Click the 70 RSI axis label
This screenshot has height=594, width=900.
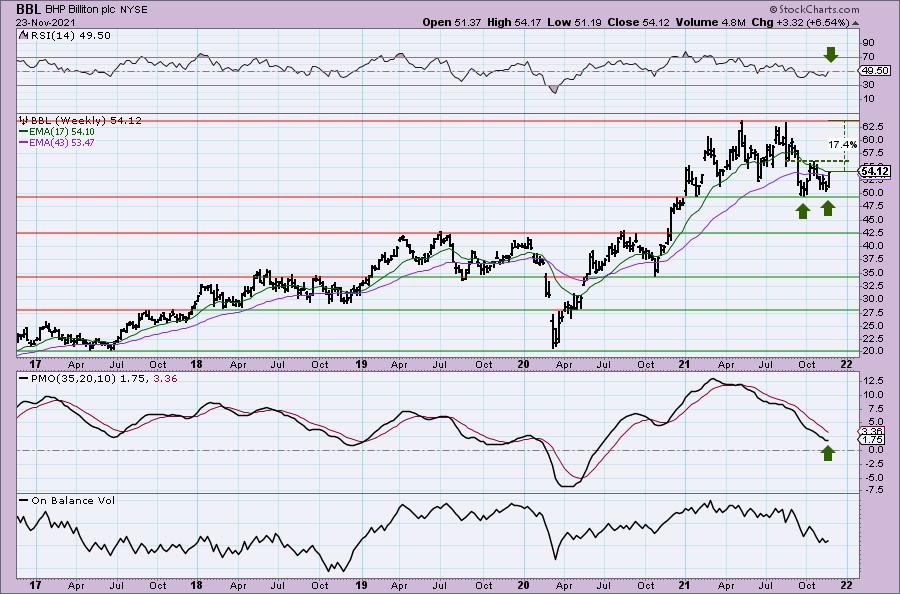pos(868,57)
